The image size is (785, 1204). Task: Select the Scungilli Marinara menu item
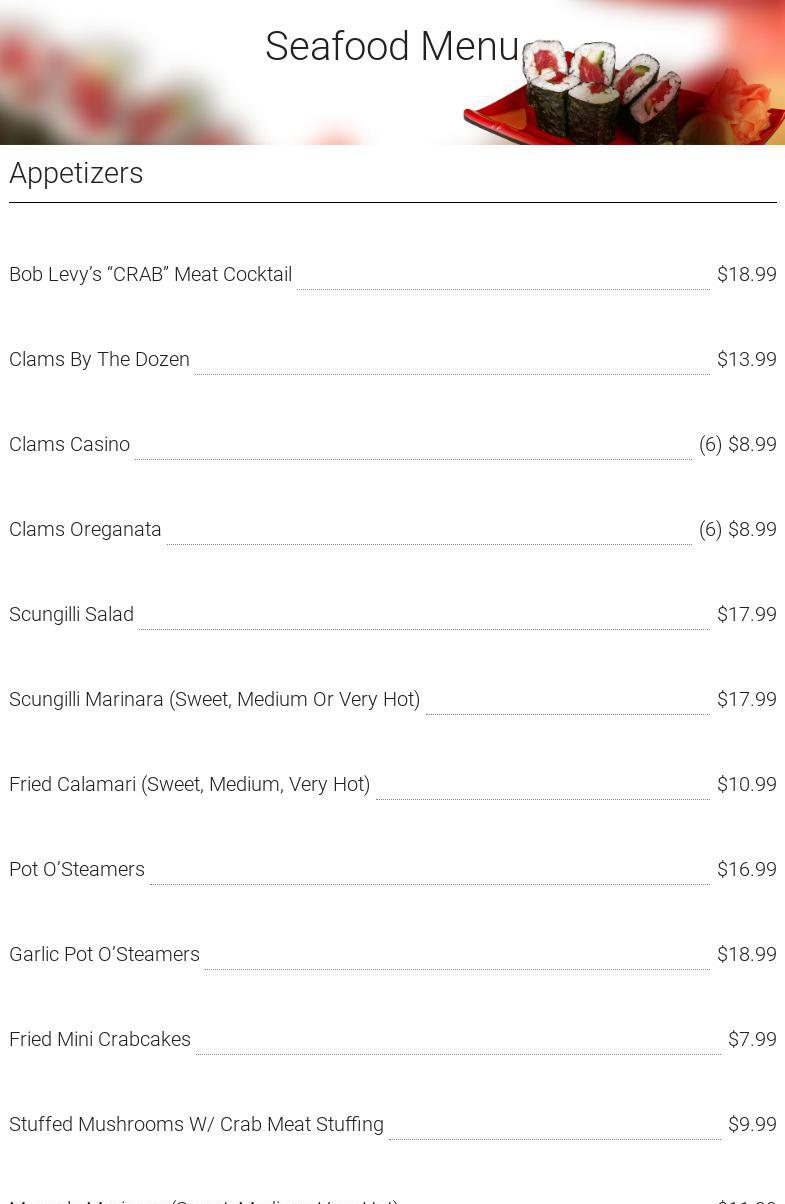pyautogui.click(x=214, y=699)
